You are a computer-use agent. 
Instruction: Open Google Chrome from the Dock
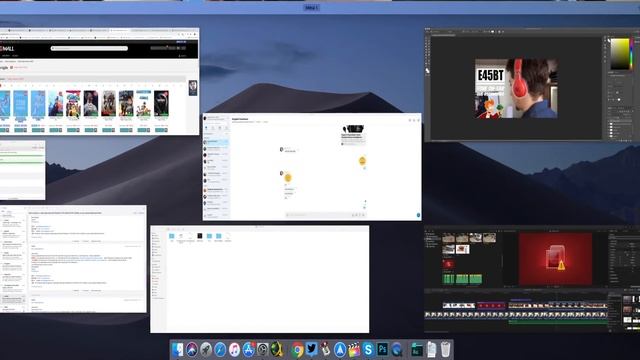[298, 350]
